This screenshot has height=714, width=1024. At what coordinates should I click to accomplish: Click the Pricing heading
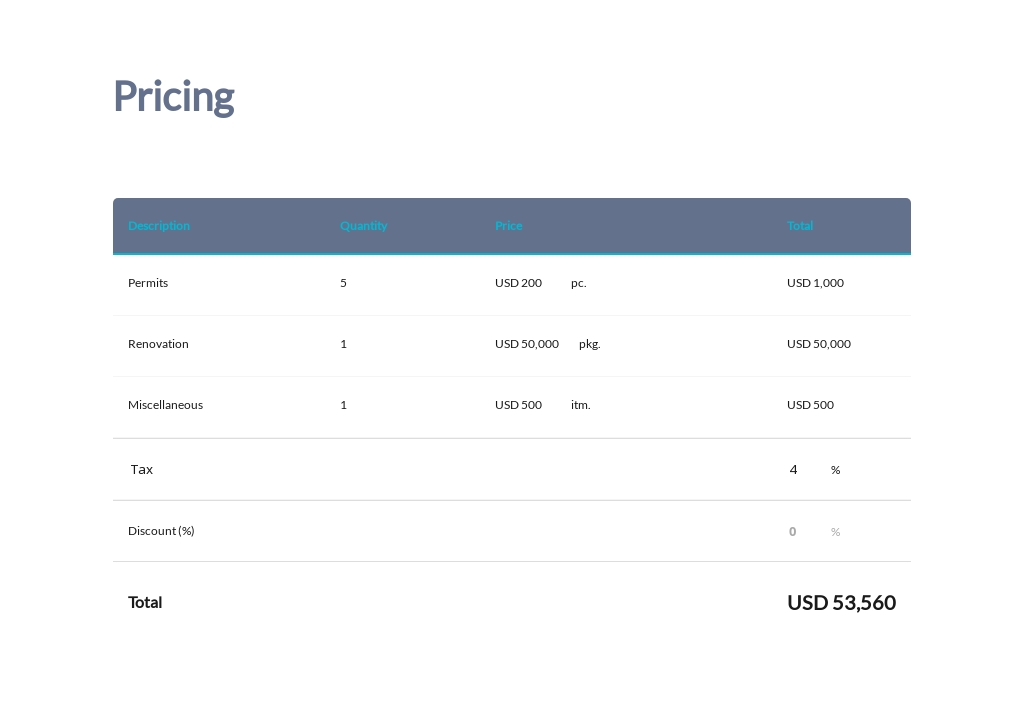pos(173,96)
